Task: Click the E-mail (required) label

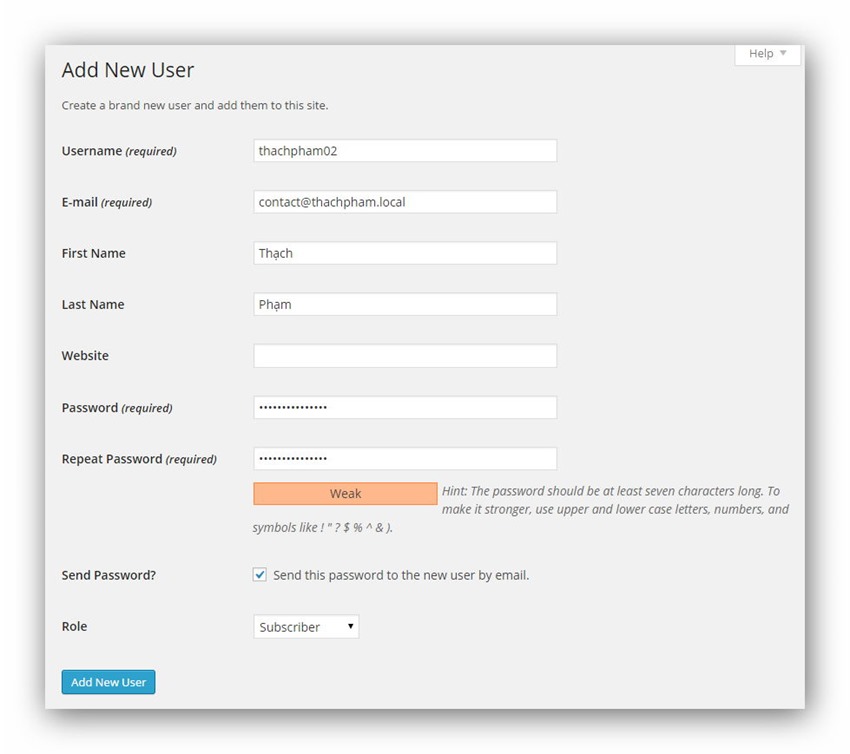Action: click(x=107, y=202)
